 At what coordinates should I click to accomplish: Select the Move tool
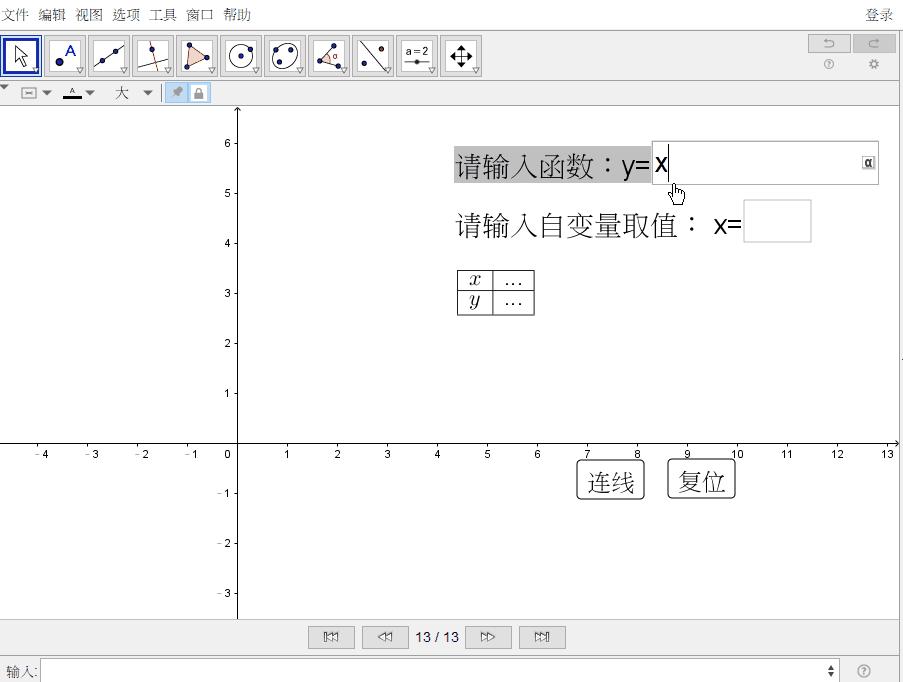click(x=20, y=55)
